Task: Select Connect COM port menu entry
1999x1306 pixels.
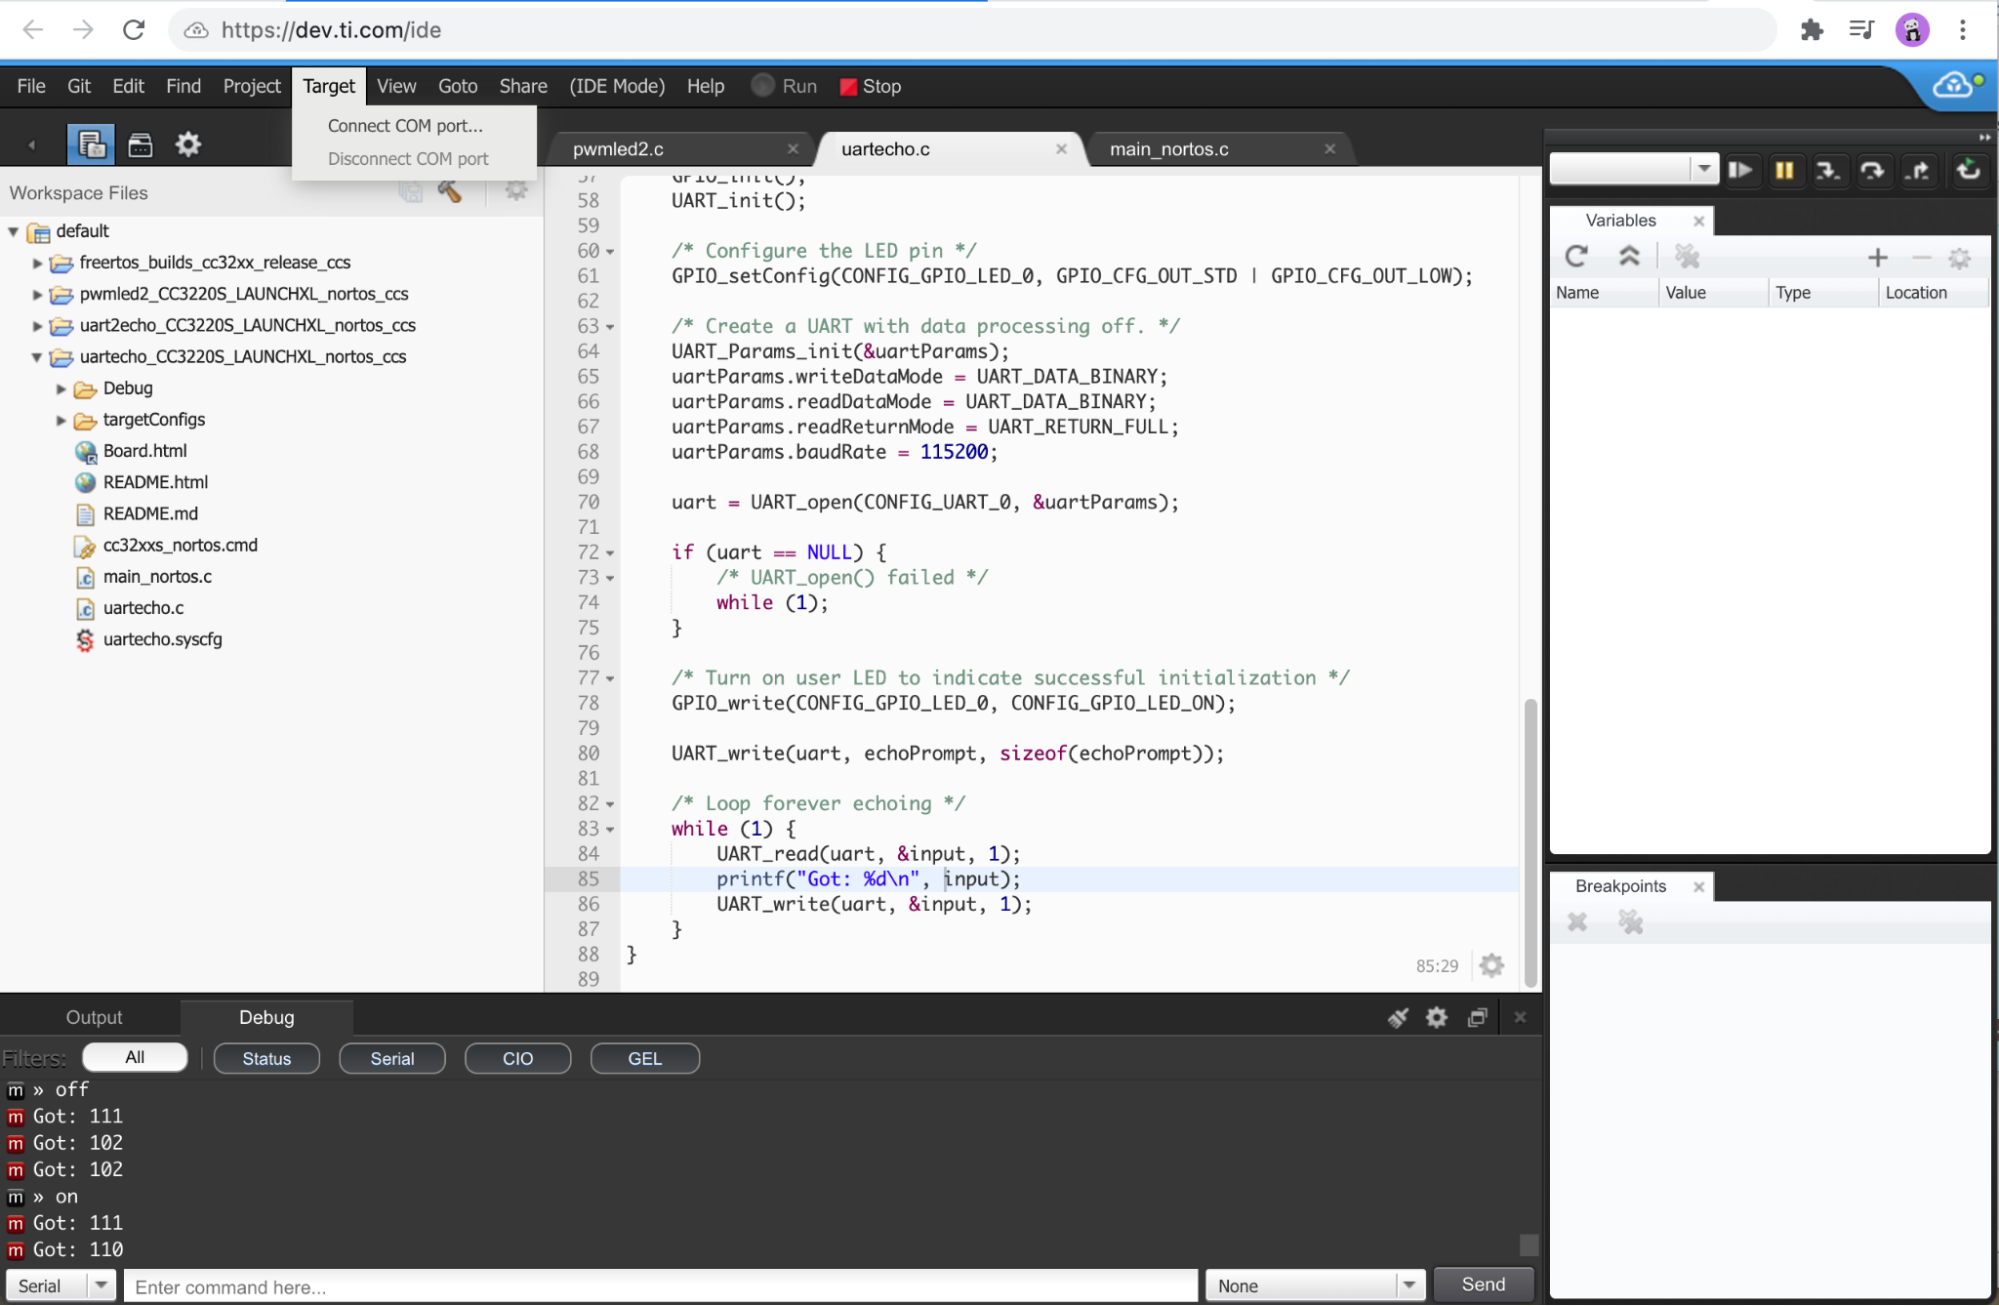Action: (405, 125)
